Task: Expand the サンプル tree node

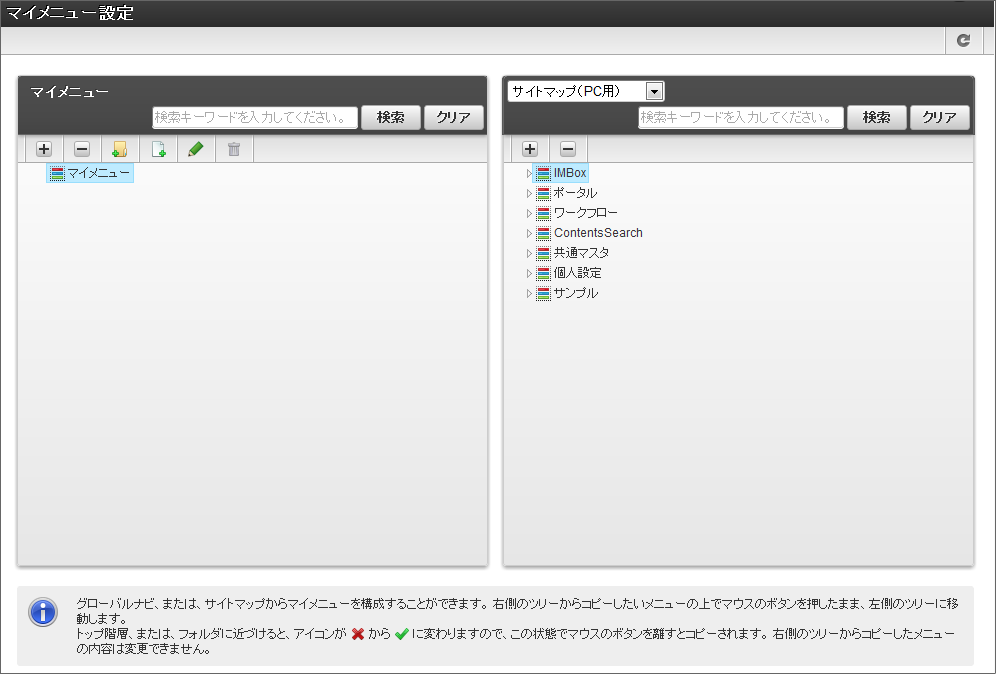Action: (x=528, y=293)
